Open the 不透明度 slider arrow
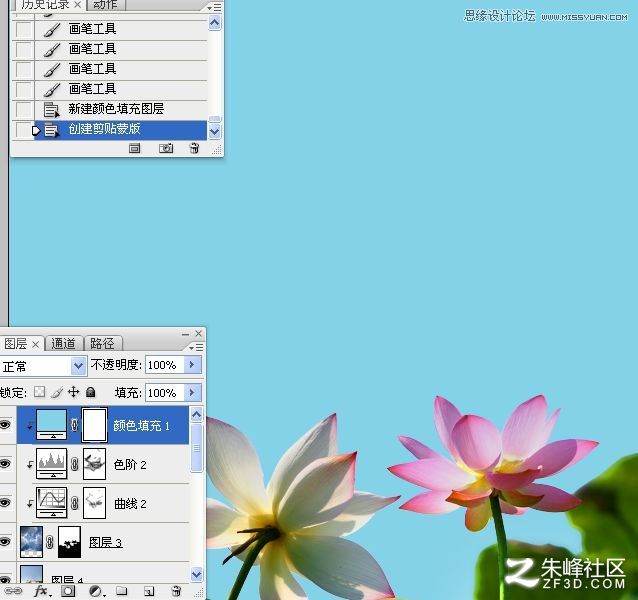Screen dimensions: 638x600 (x=192, y=364)
